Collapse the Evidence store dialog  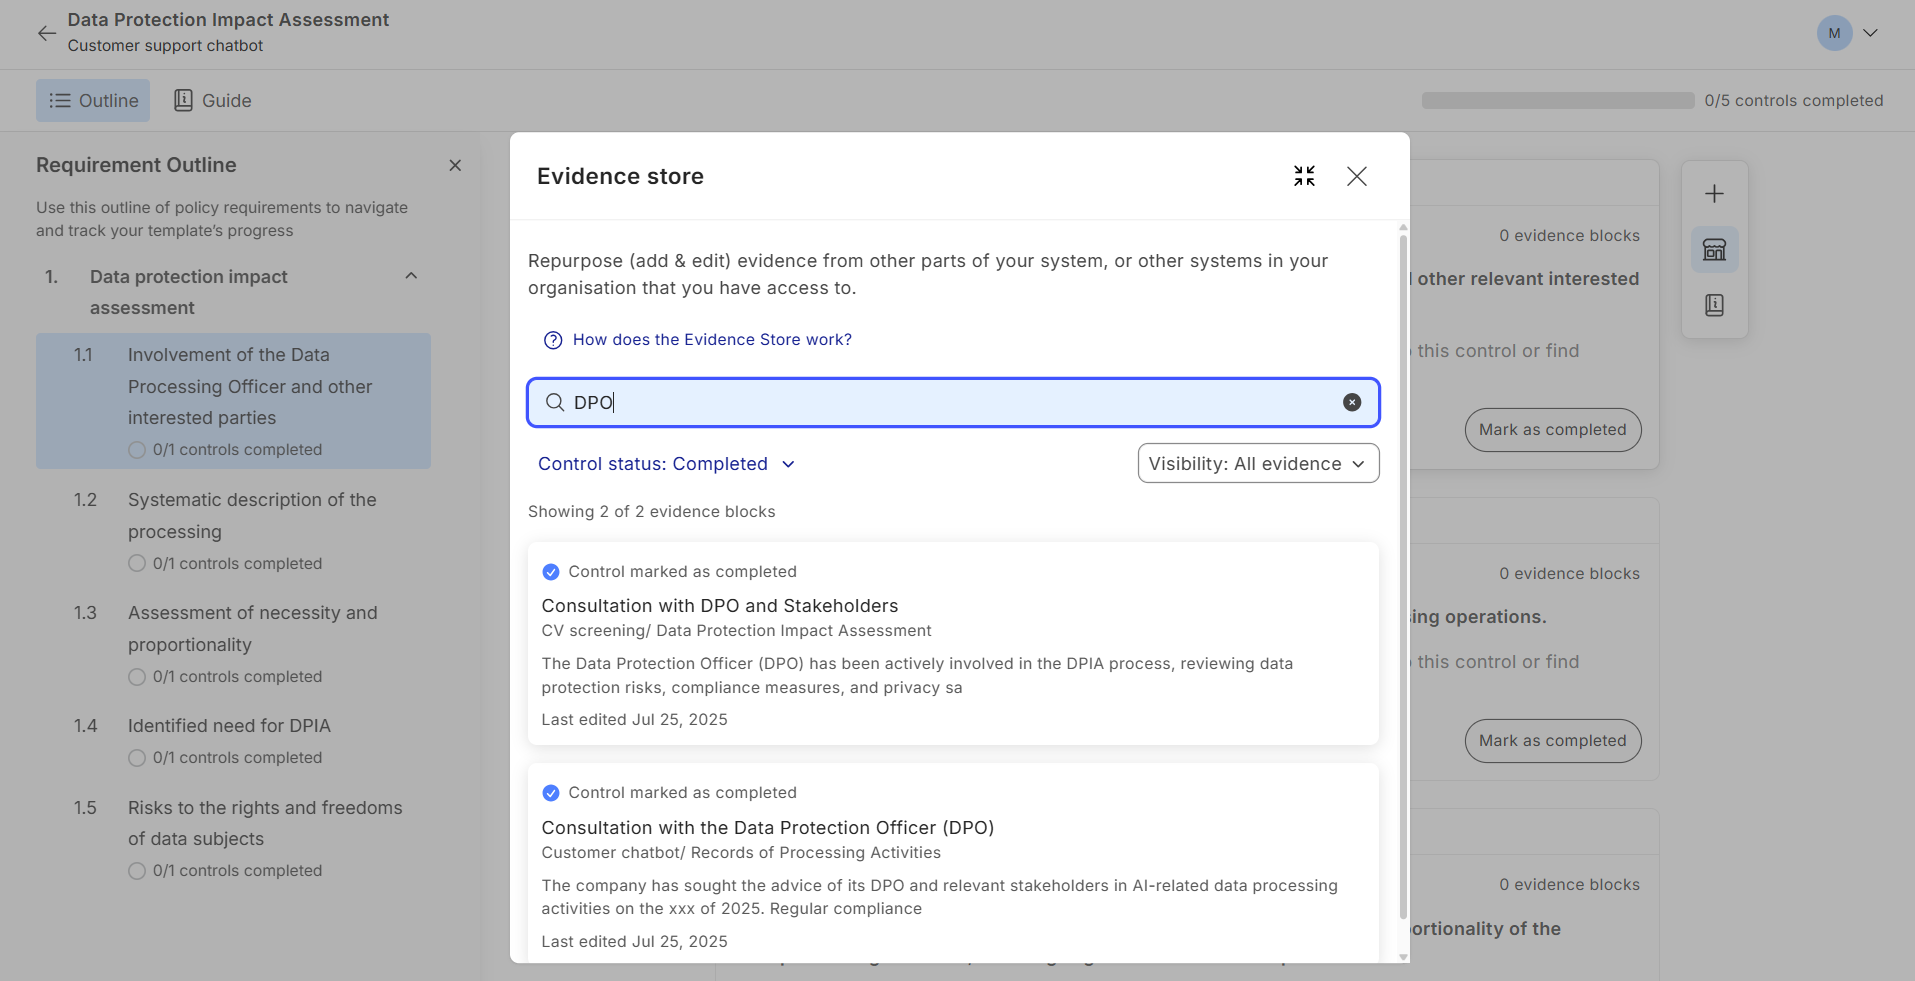pos(1304,176)
